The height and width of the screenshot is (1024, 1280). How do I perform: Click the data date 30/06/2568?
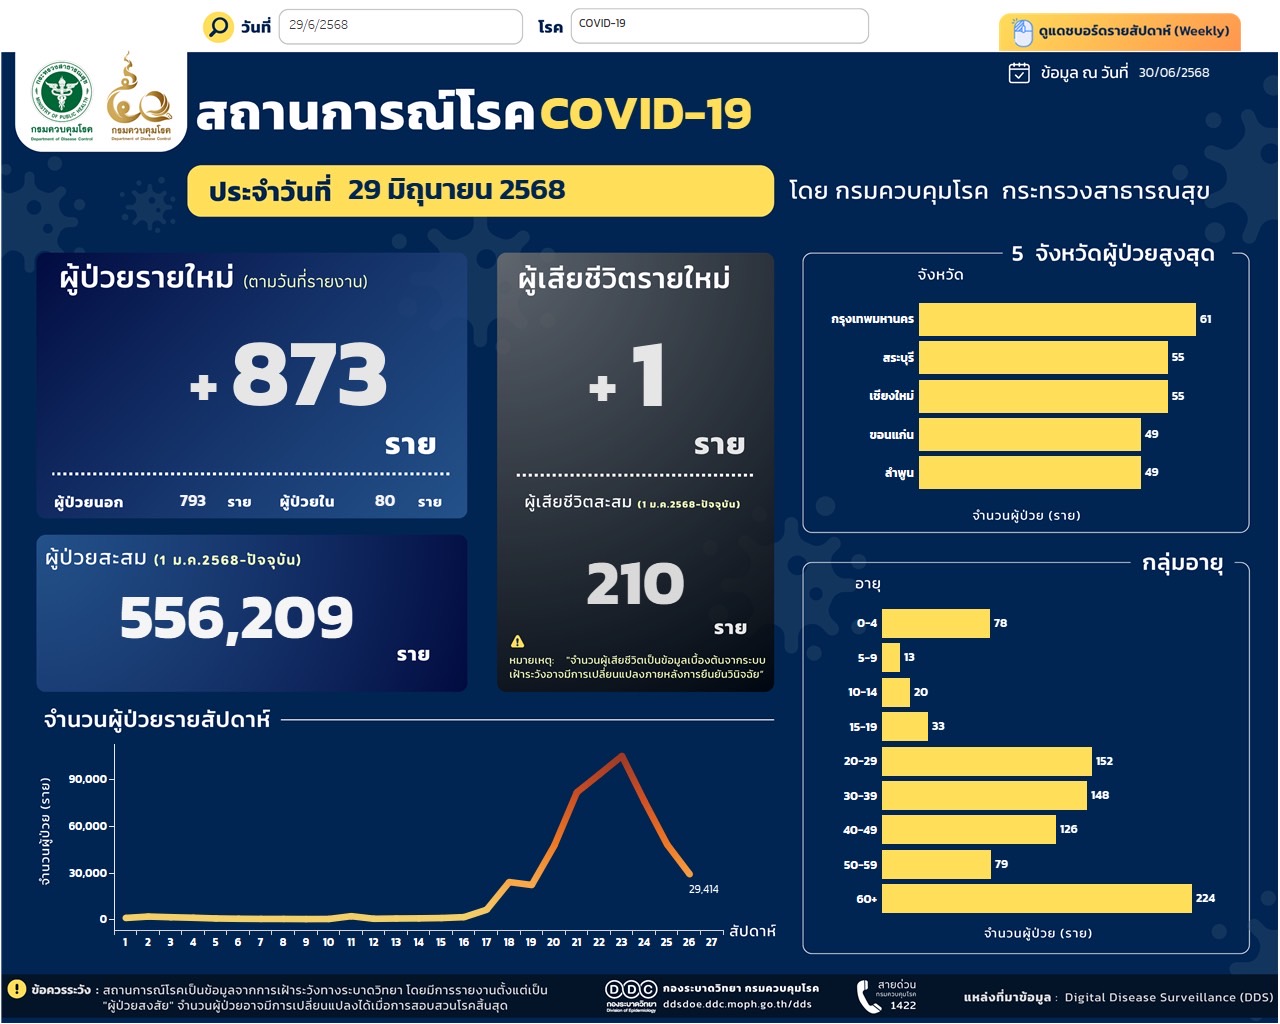coord(1174,73)
